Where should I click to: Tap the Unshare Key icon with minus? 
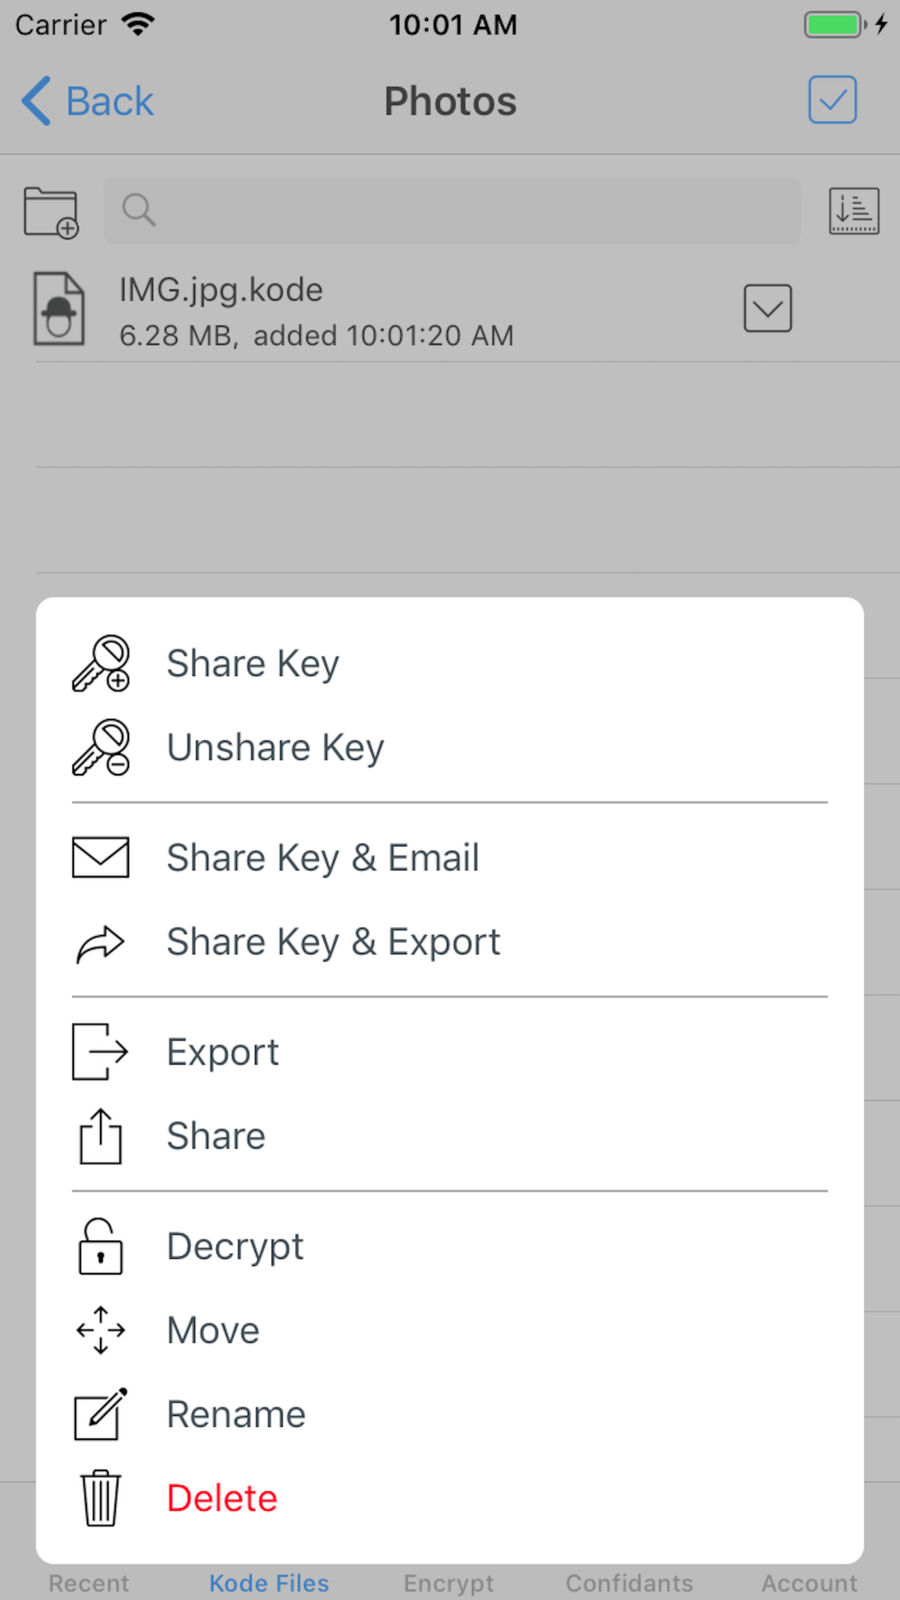101,747
